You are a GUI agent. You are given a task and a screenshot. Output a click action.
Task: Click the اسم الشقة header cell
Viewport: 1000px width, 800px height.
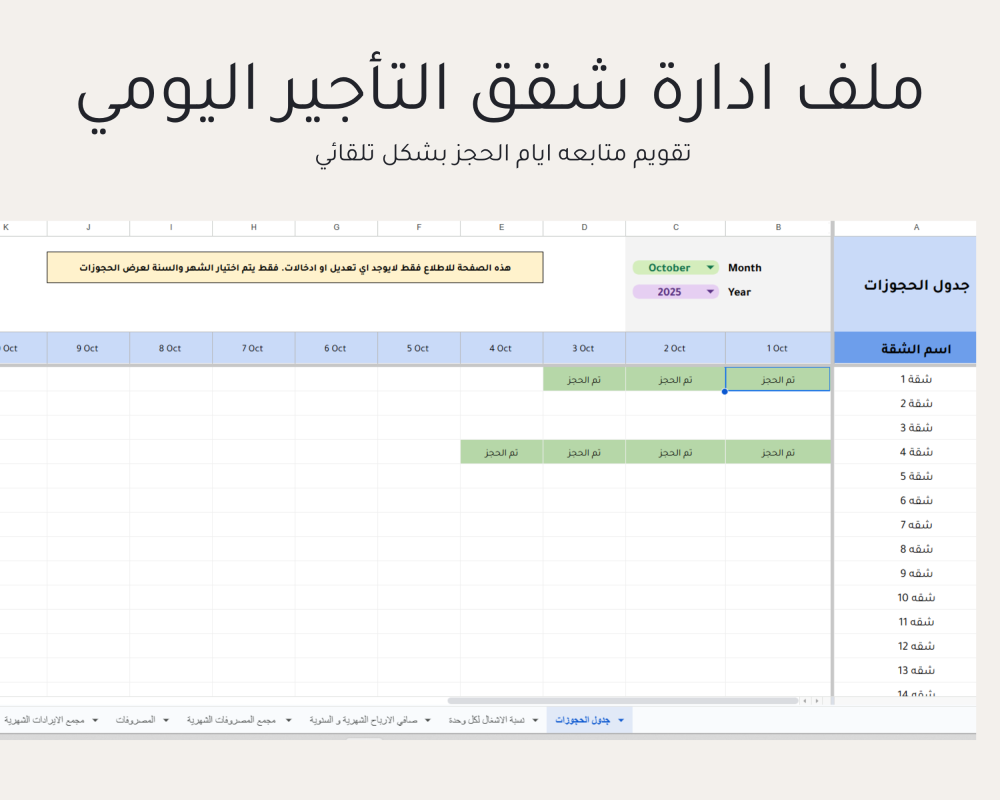(916, 349)
